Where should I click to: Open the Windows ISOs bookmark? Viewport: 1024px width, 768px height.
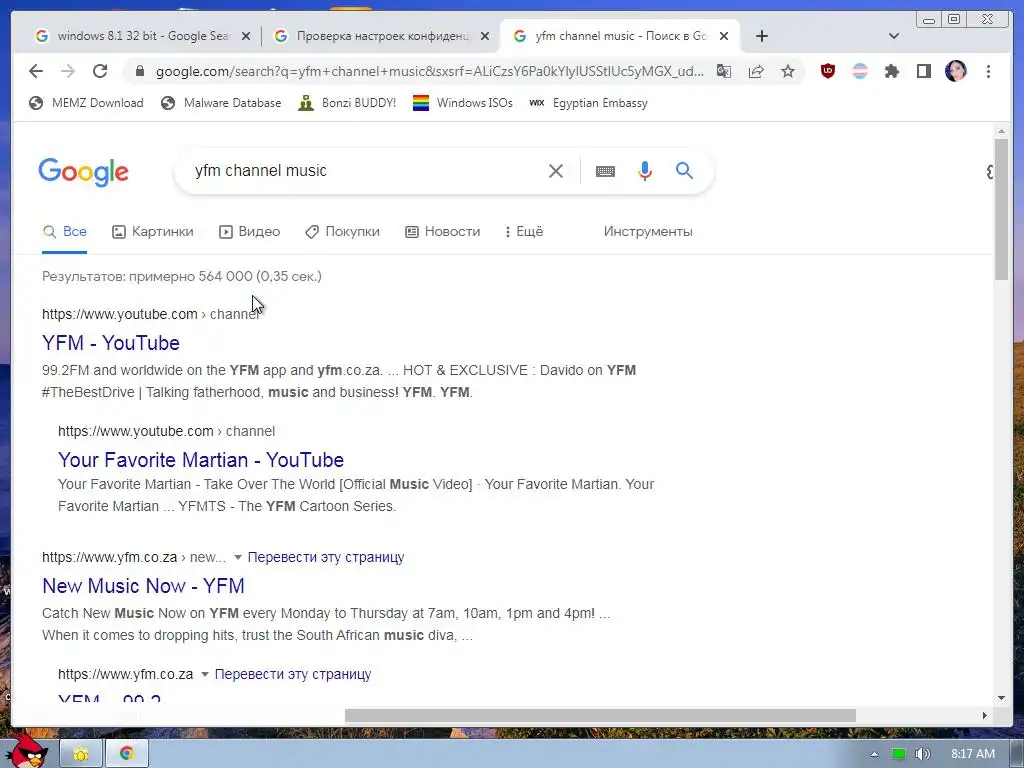pos(462,103)
